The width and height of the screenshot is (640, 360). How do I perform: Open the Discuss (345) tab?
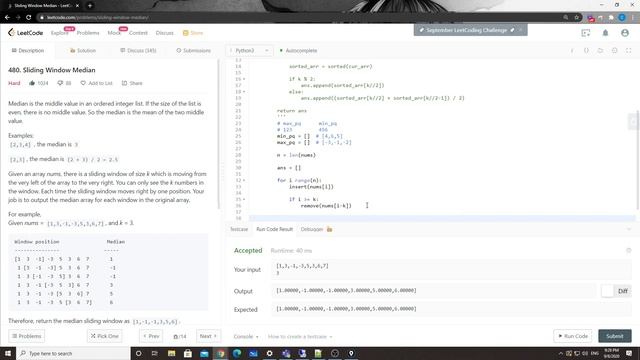point(138,51)
